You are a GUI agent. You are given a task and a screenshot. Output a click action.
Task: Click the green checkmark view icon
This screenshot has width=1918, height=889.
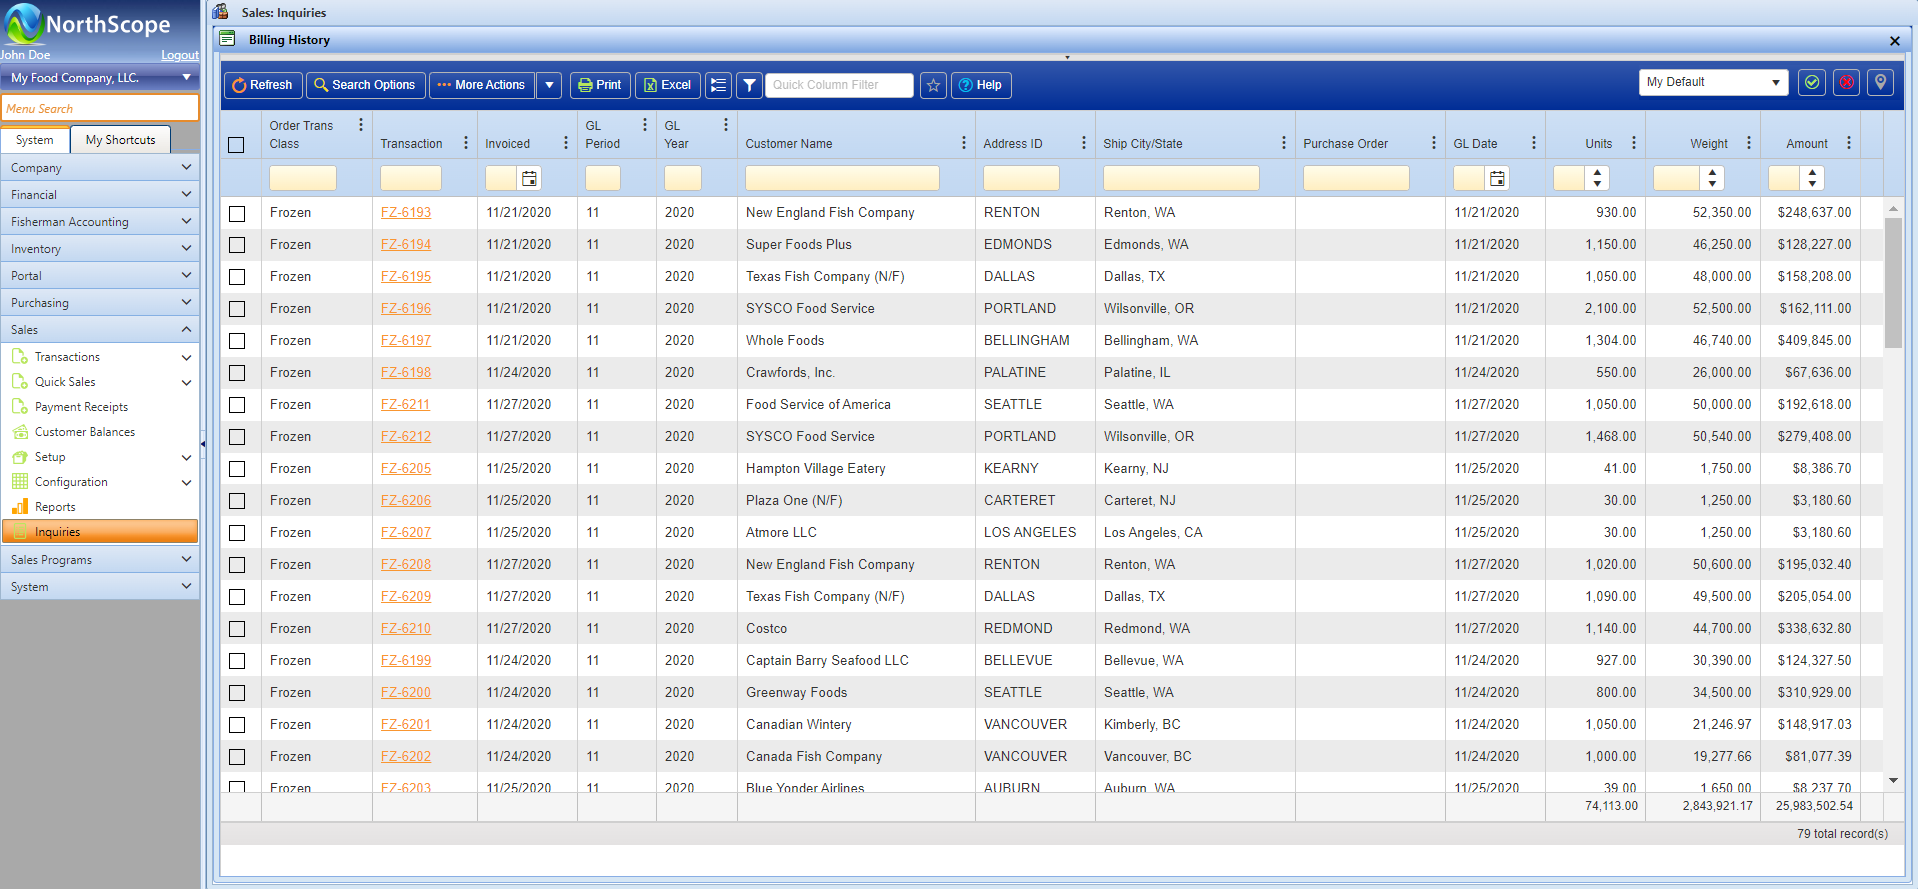pyautogui.click(x=1812, y=83)
